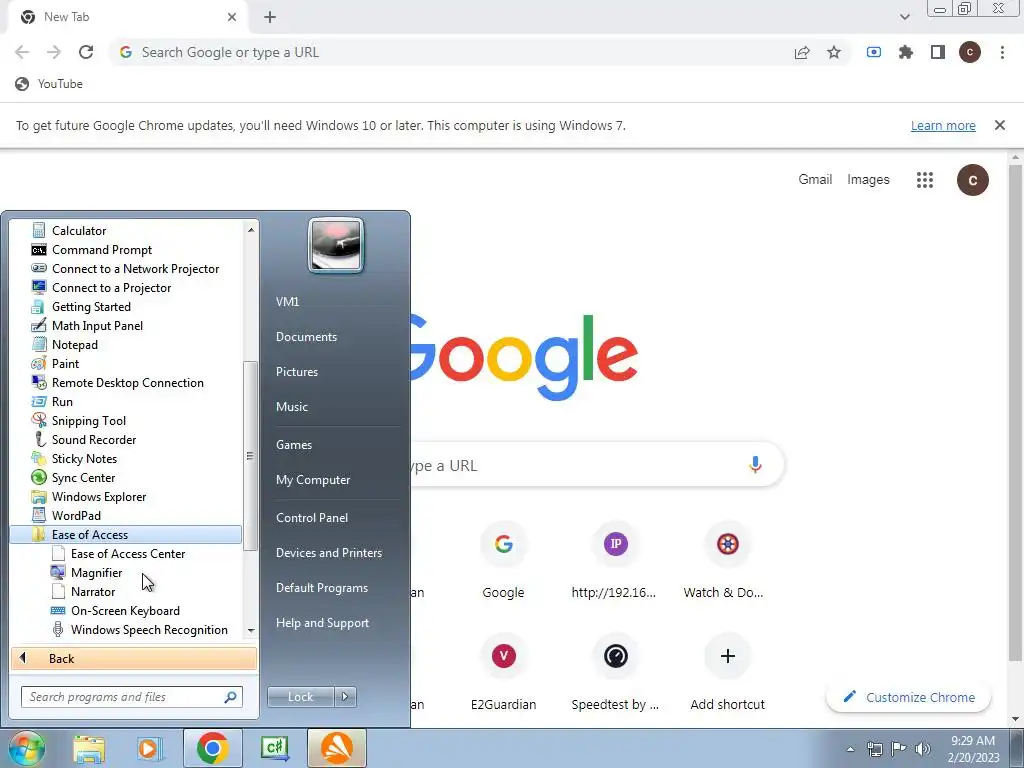Click Learn more about Chrome updates
Image resolution: width=1024 pixels, height=768 pixels.
tap(943, 125)
